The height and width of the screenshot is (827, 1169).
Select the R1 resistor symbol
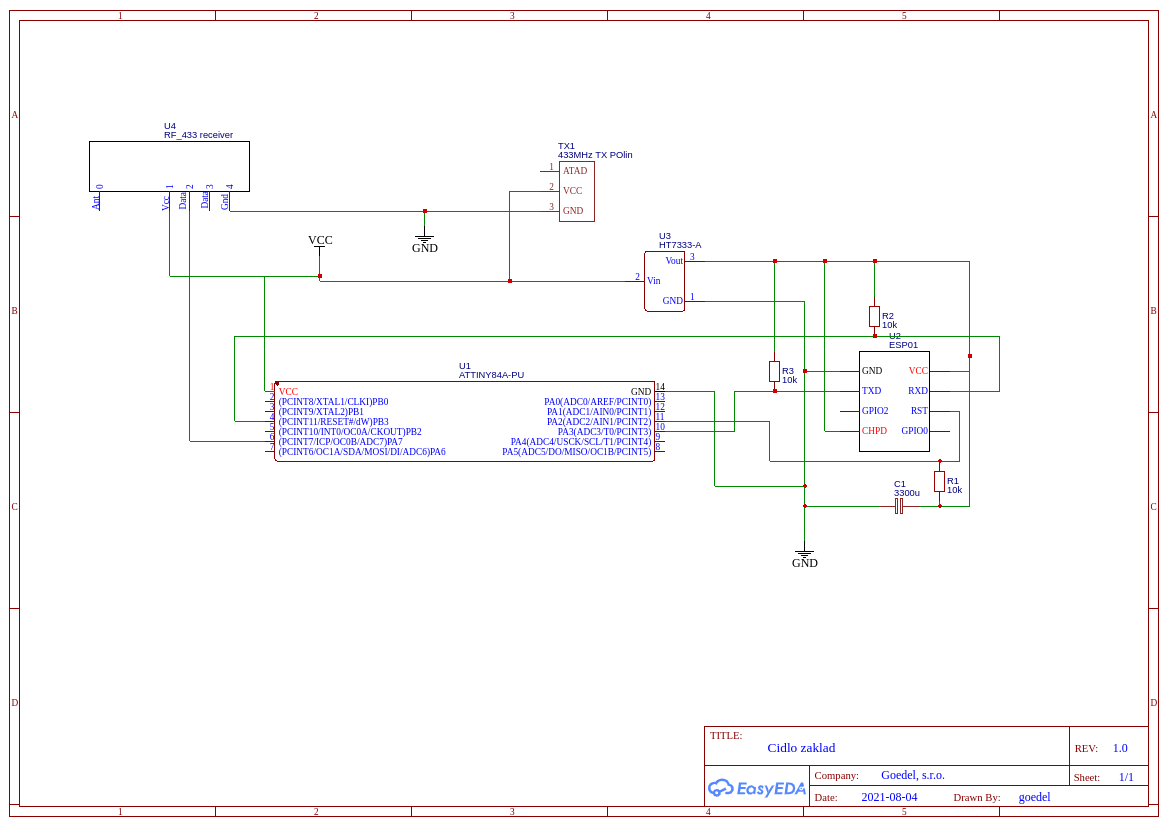[x=939, y=481]
